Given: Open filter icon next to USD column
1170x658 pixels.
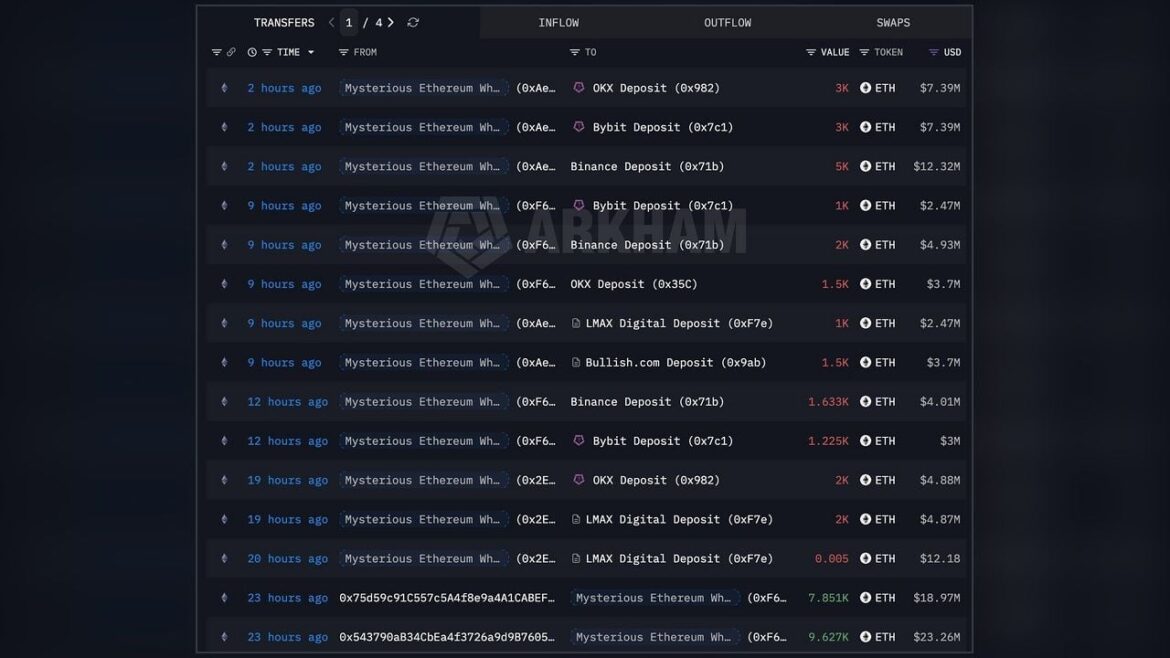Looking at the screenshot, I should pyautogui.click(x=933, y=52).
